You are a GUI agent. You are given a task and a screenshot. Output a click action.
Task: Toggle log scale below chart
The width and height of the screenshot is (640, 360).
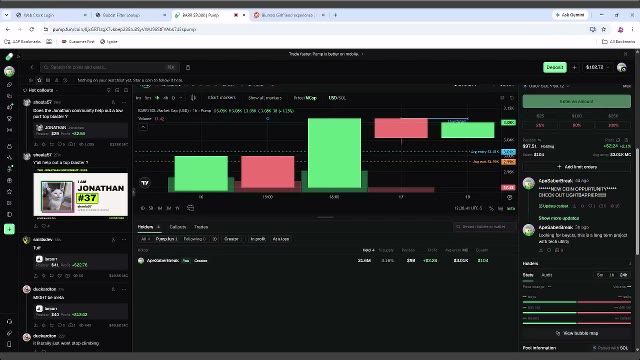click(x=500, y=209)
